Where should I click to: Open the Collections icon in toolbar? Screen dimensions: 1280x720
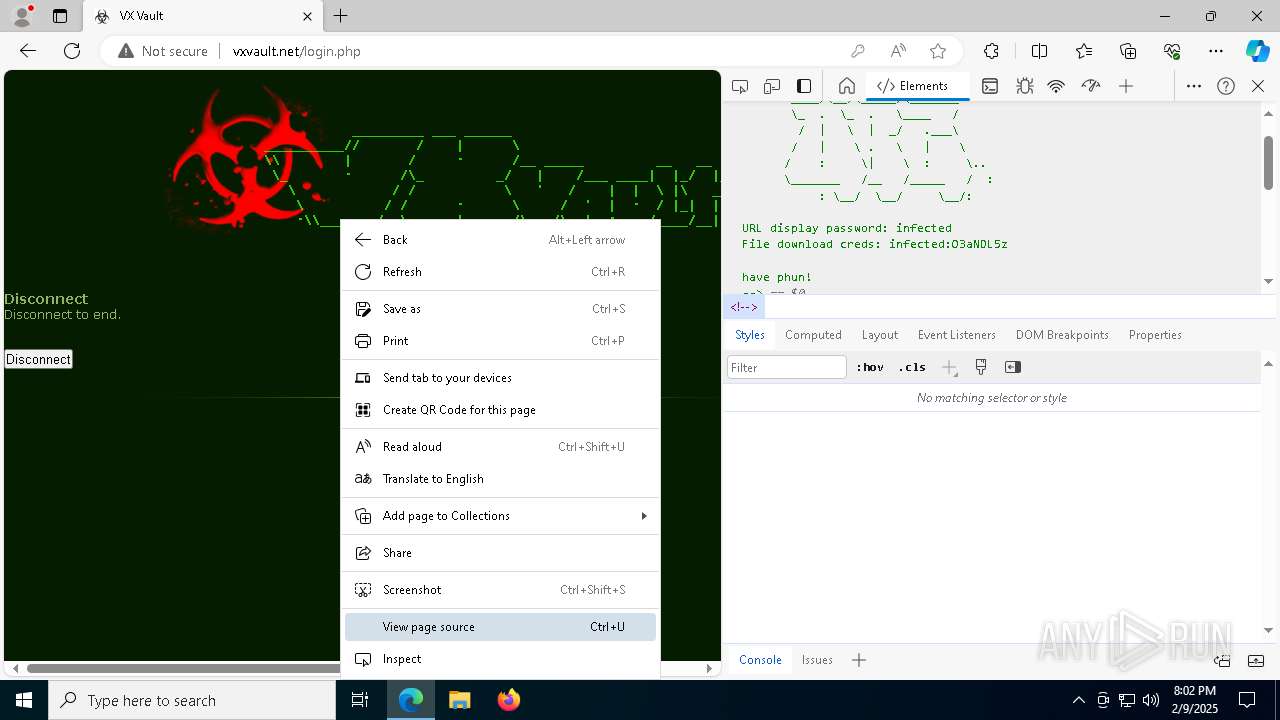click(x=1128, y=51)
